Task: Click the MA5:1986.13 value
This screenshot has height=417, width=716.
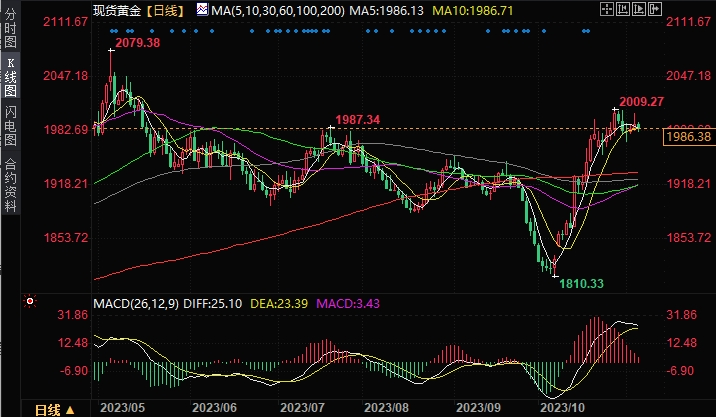Action: (x=386, y=11)
